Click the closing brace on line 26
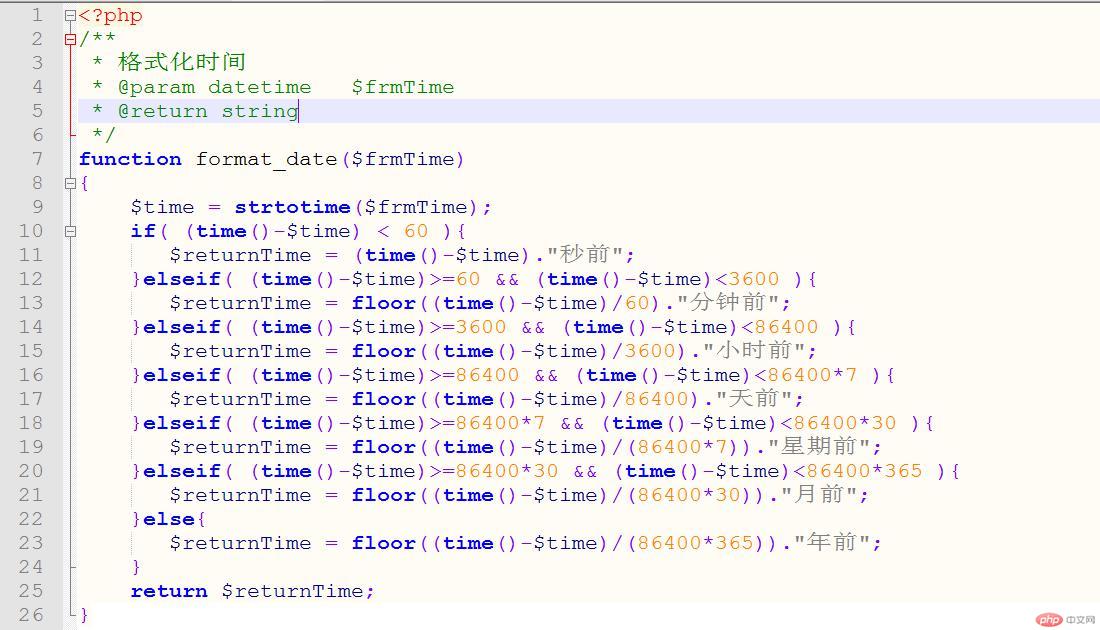 tap(84, 615)
